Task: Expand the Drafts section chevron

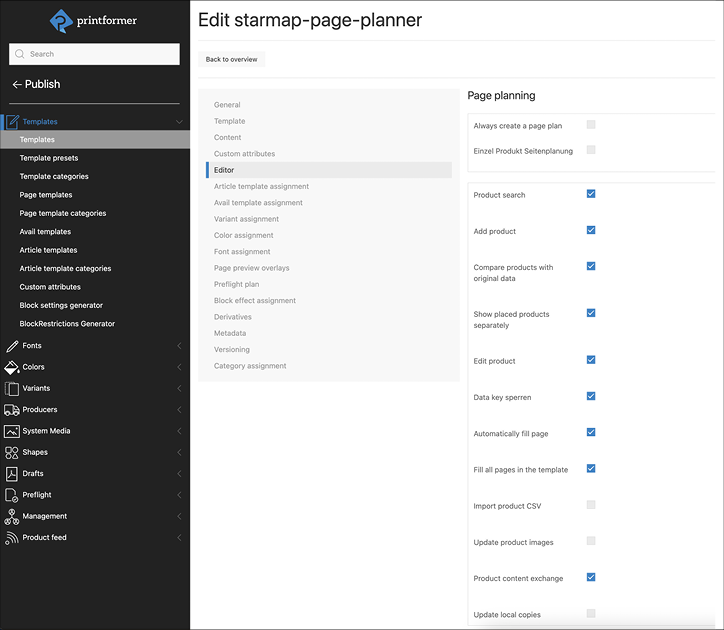Action: (179, 474)
